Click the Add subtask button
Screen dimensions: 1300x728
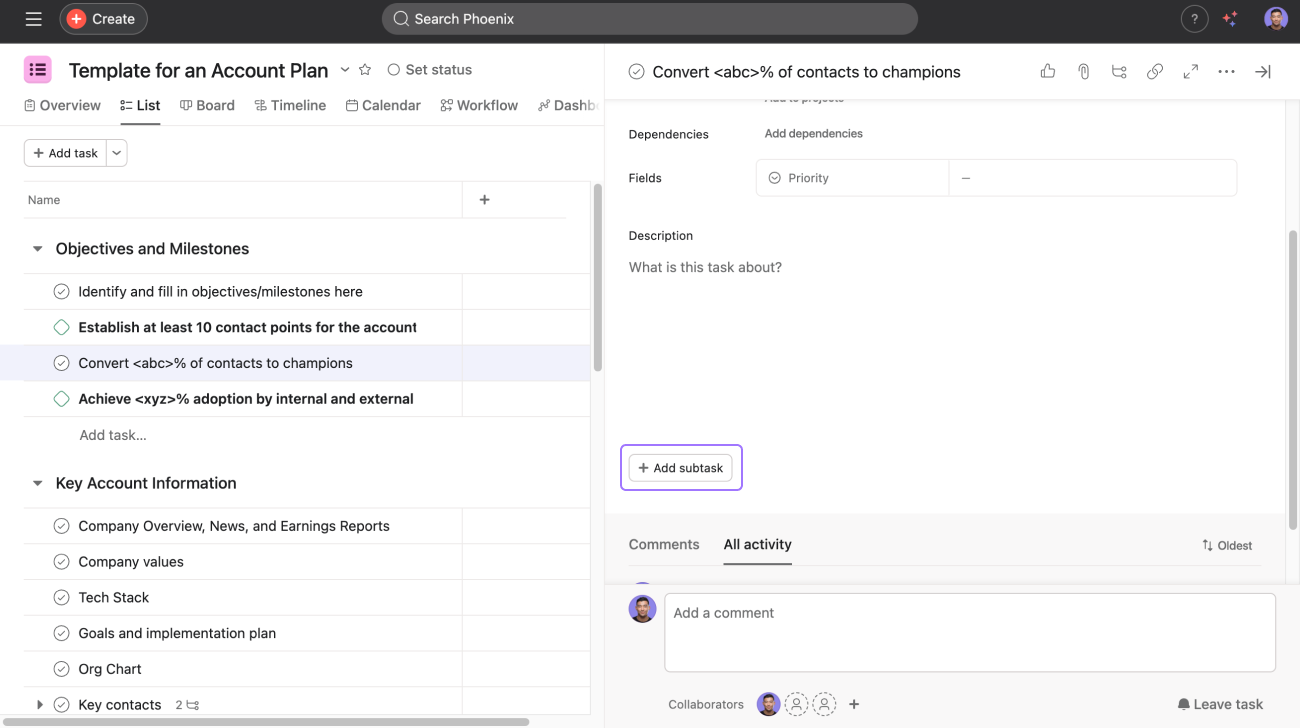point(681,468)
